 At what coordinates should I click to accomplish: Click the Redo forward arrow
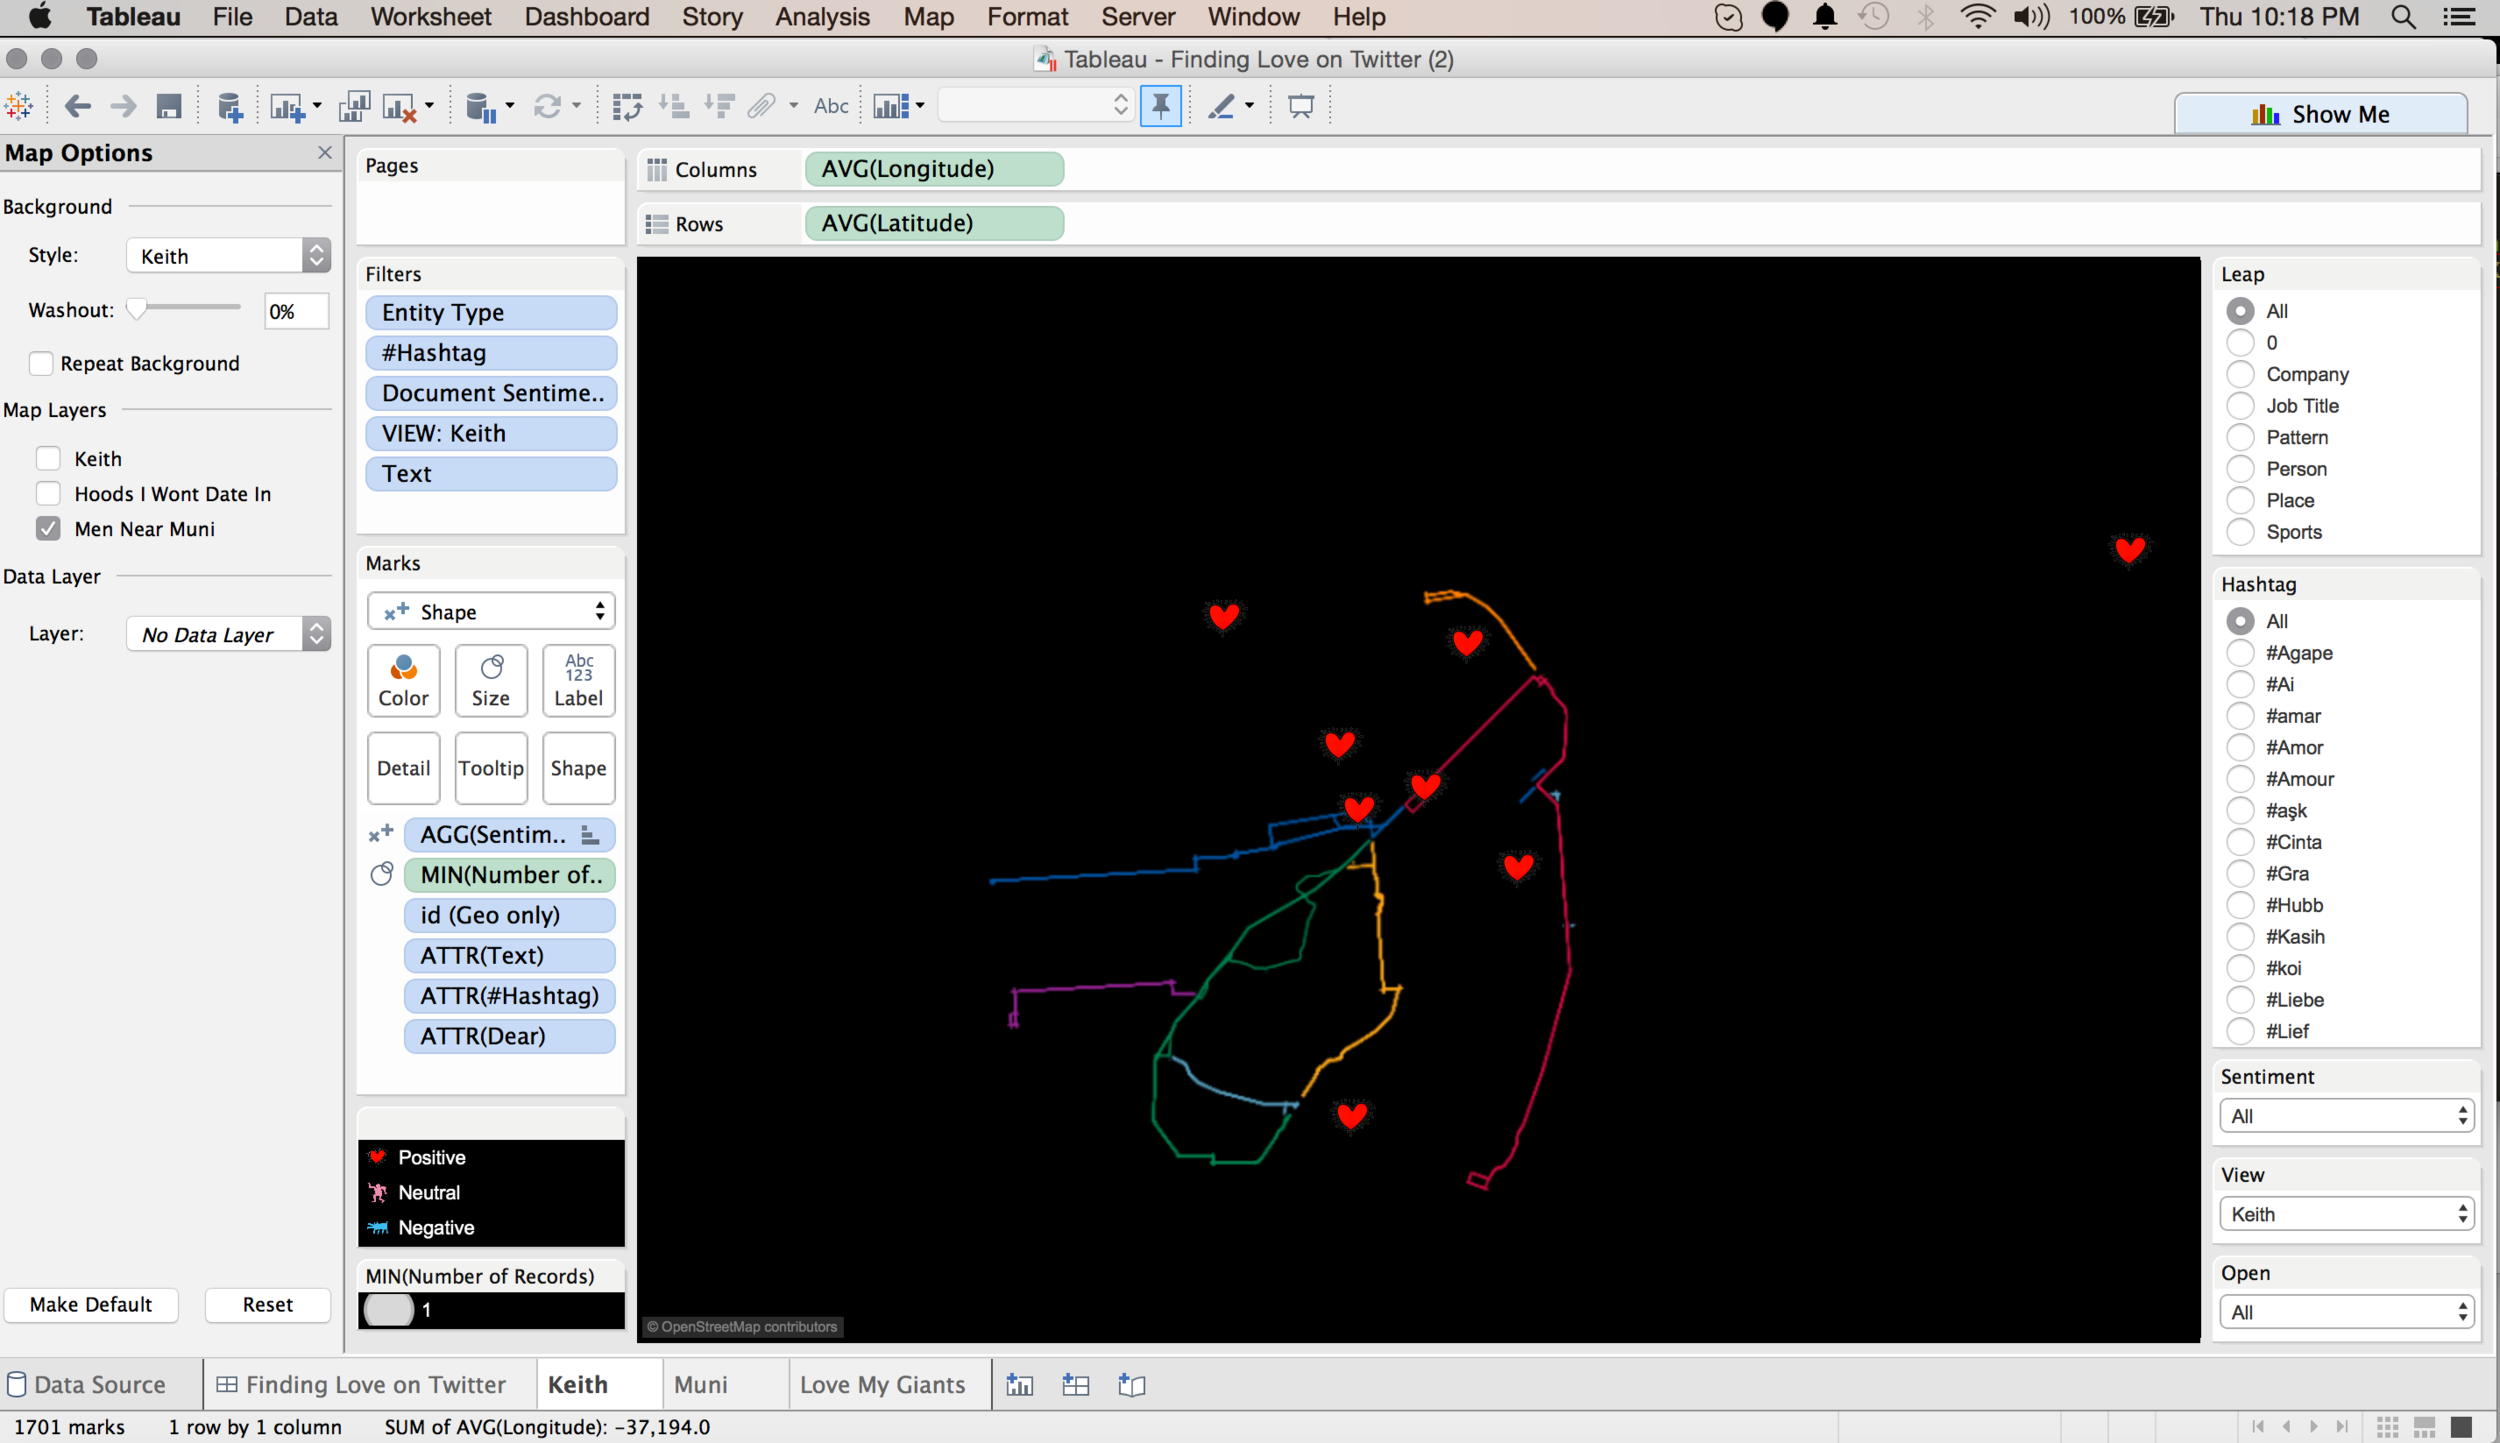(x=123, y=106)
